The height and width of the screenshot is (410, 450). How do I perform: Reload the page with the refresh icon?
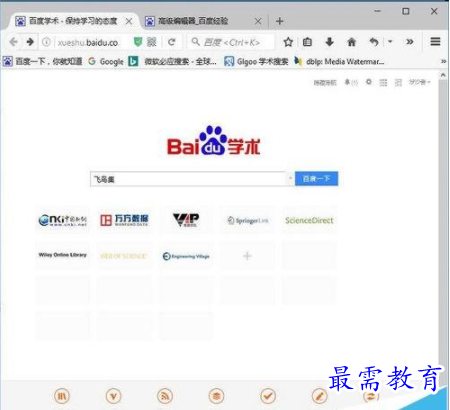tap(172, 42)
